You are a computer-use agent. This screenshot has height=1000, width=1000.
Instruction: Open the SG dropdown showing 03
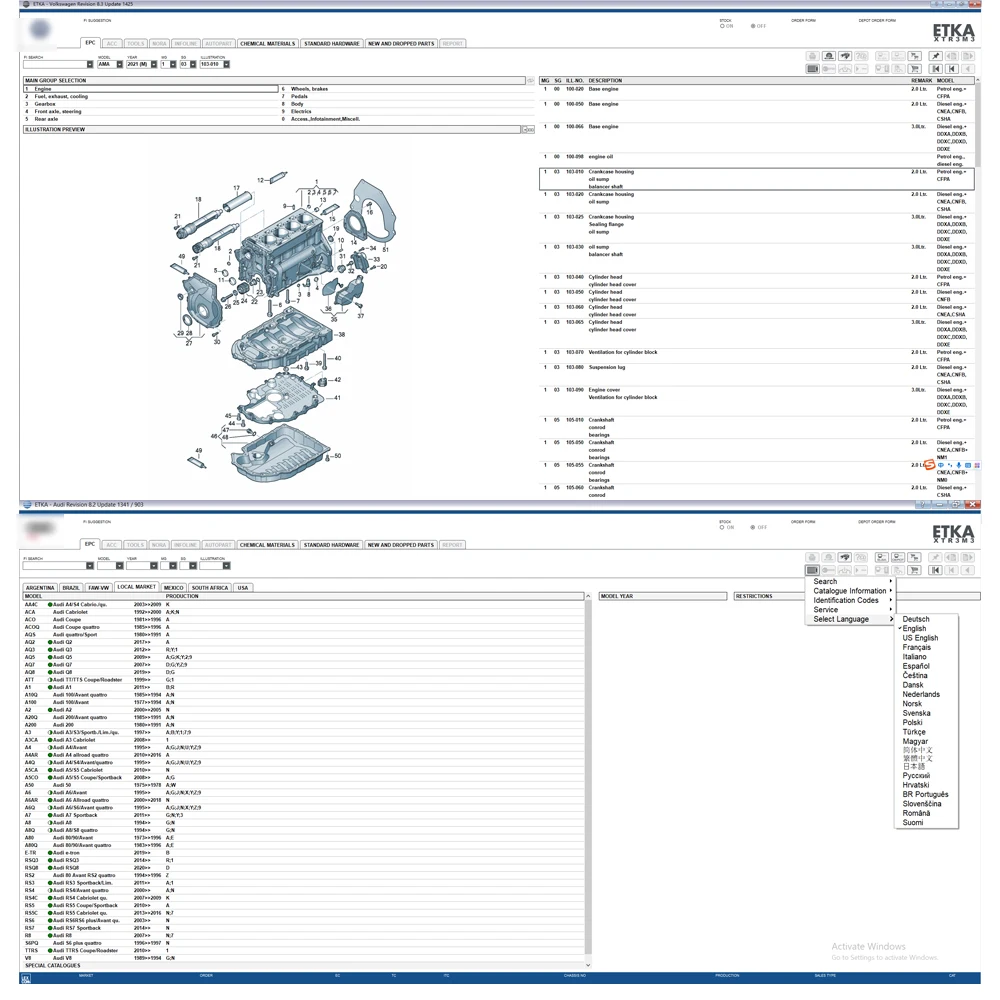point(193,64)
